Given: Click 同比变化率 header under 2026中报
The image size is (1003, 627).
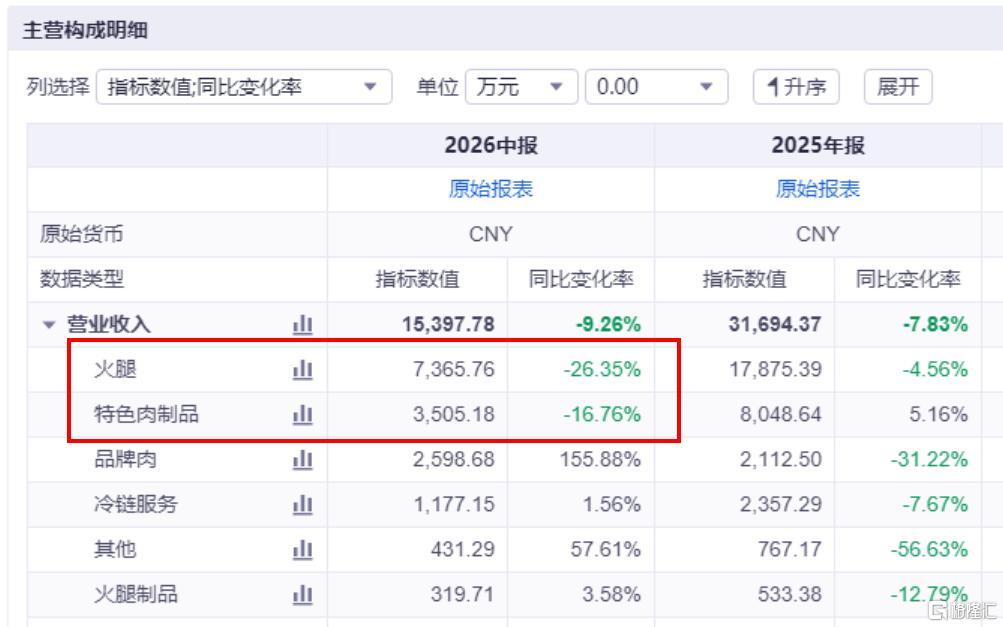Looking at the screenshot, I should click(x=581, y=279).
